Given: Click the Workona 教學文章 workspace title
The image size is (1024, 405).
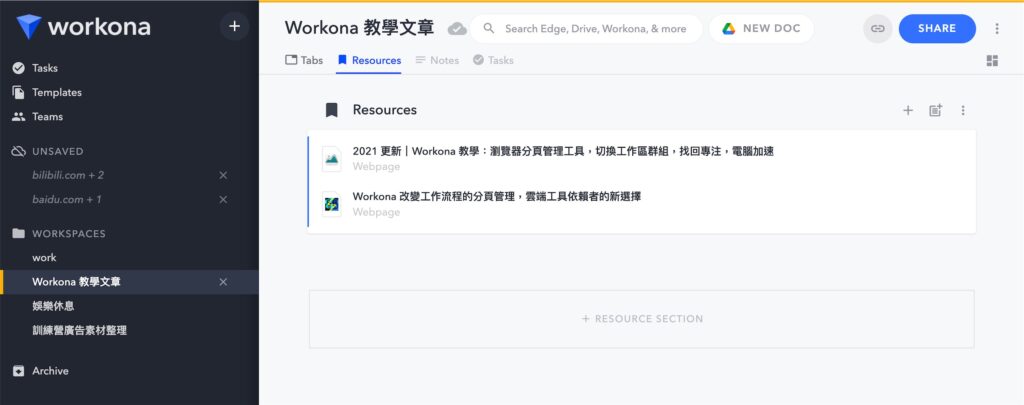Looking at the screenshot, I should [x=359, y=28].
